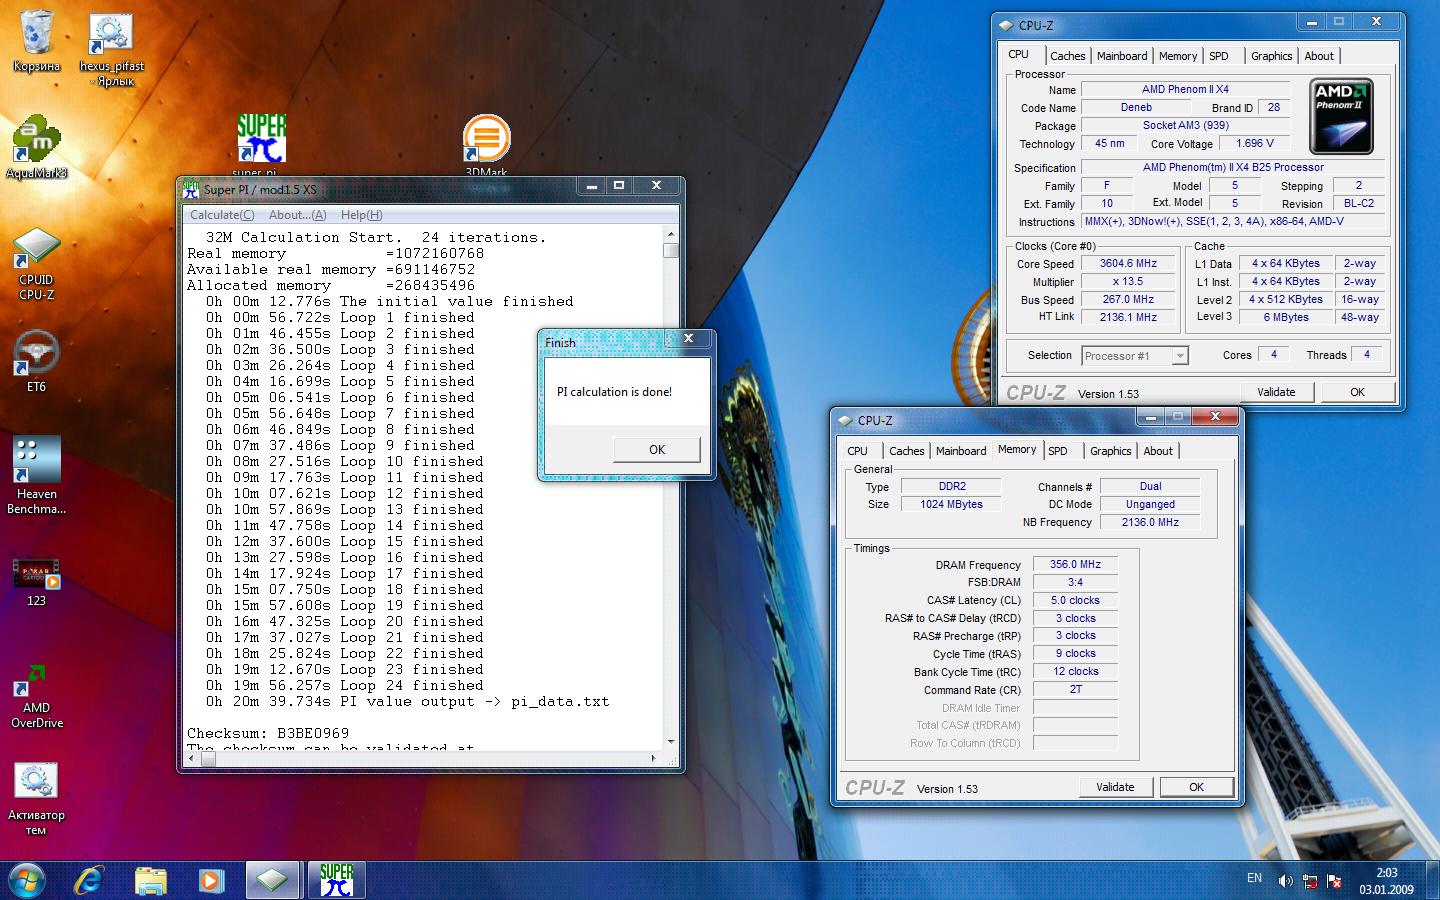Open Windows Explorer from taskbar
Screen dimensions: 1440x900
click(x=150, y=880)
